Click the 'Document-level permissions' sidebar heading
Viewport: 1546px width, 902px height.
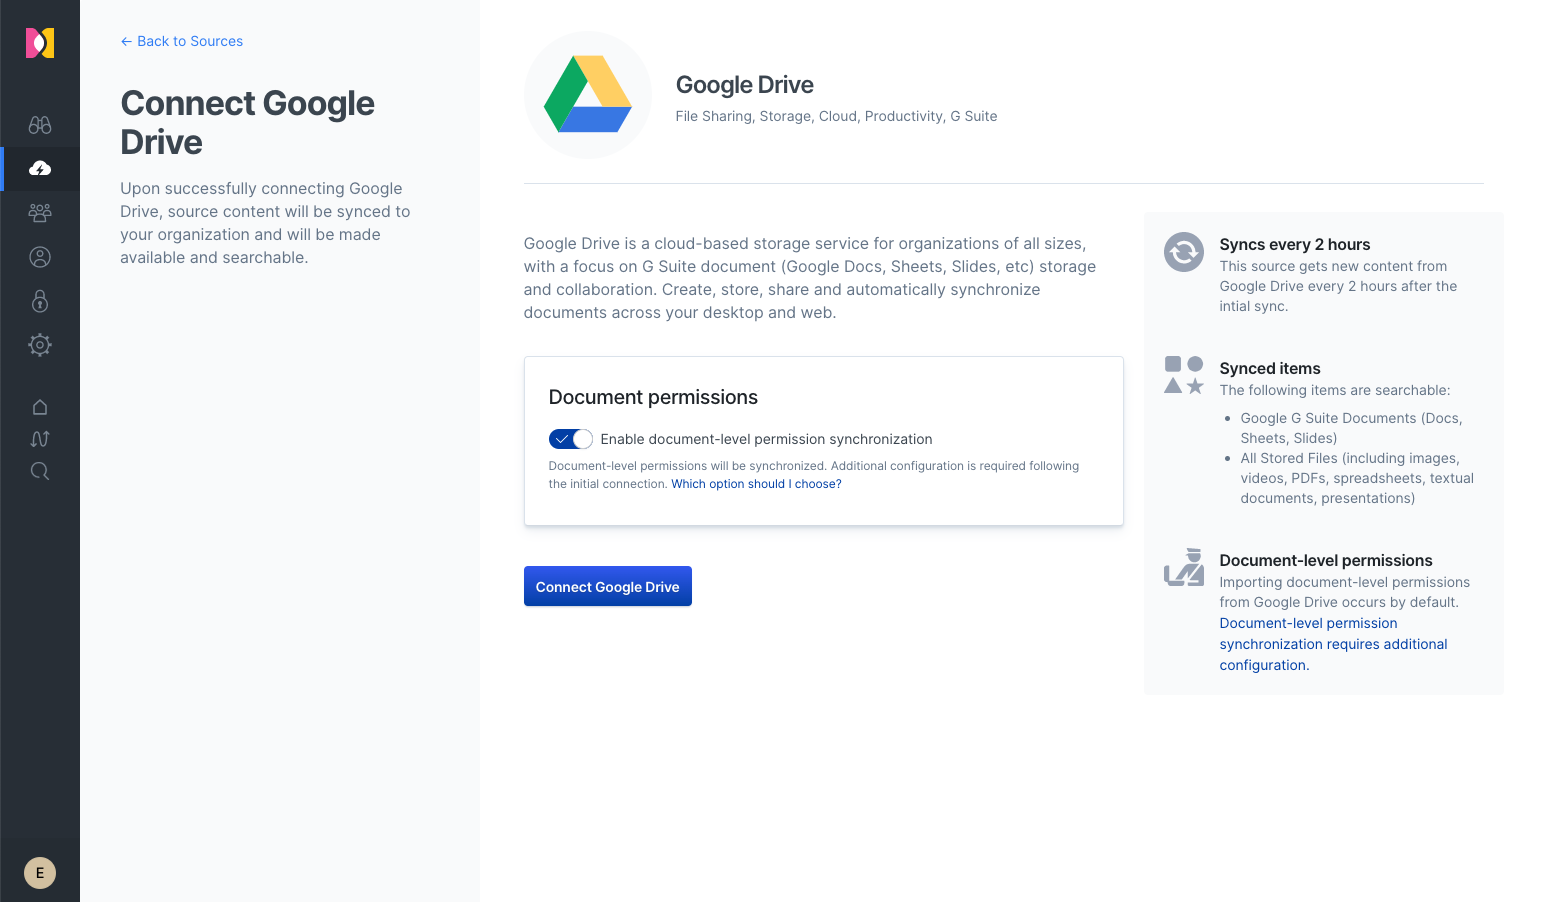coord(1326,561)
